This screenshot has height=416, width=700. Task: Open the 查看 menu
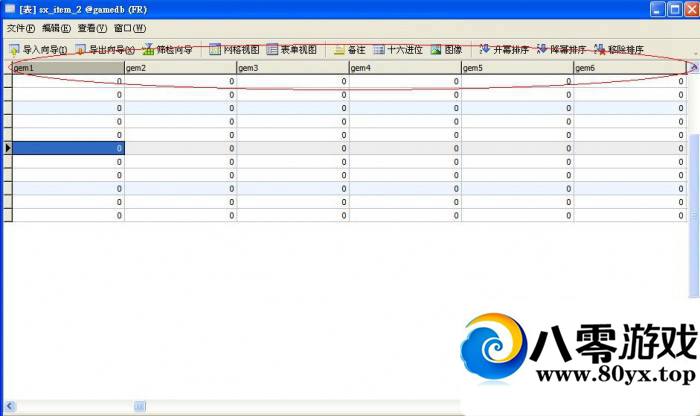click(x=92, y=28)
